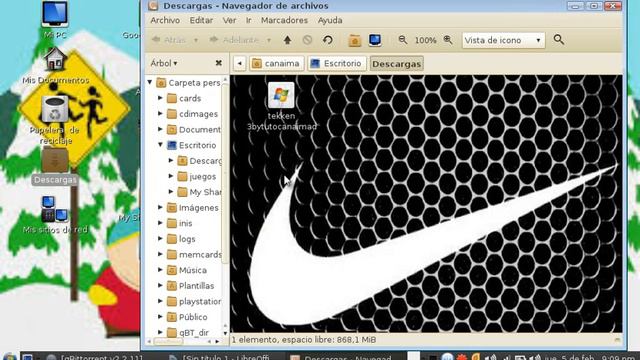Expand the Imágenes folder node
This screenshot has height=360, width=640.
[160, 207]
